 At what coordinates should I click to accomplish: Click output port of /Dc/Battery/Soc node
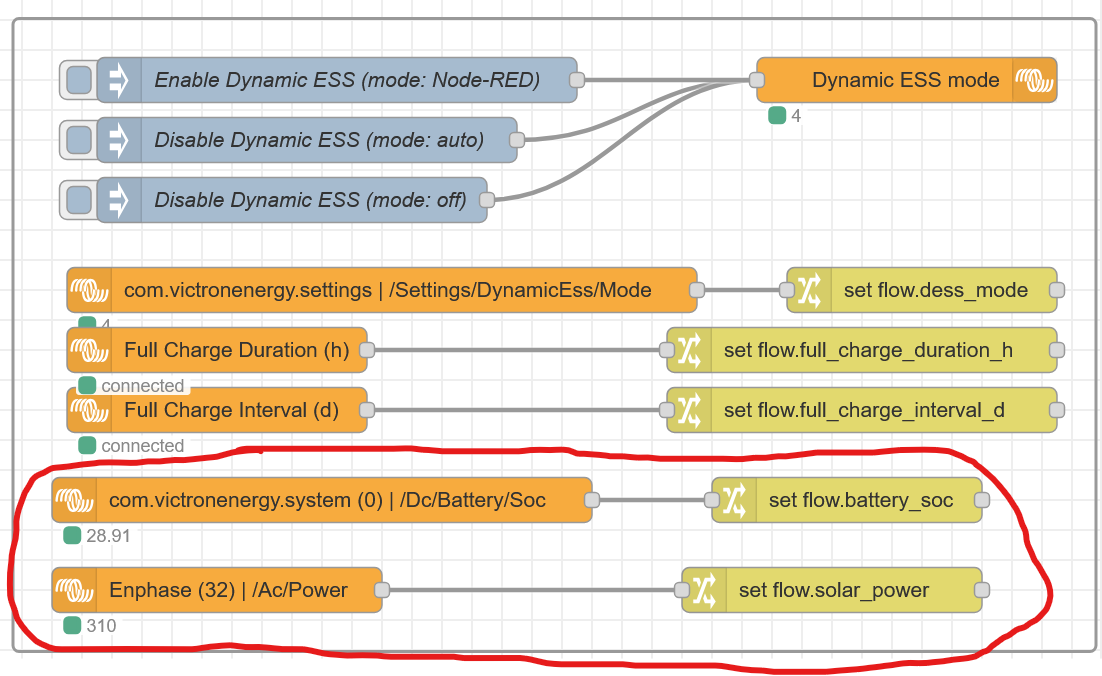(592, 500)
